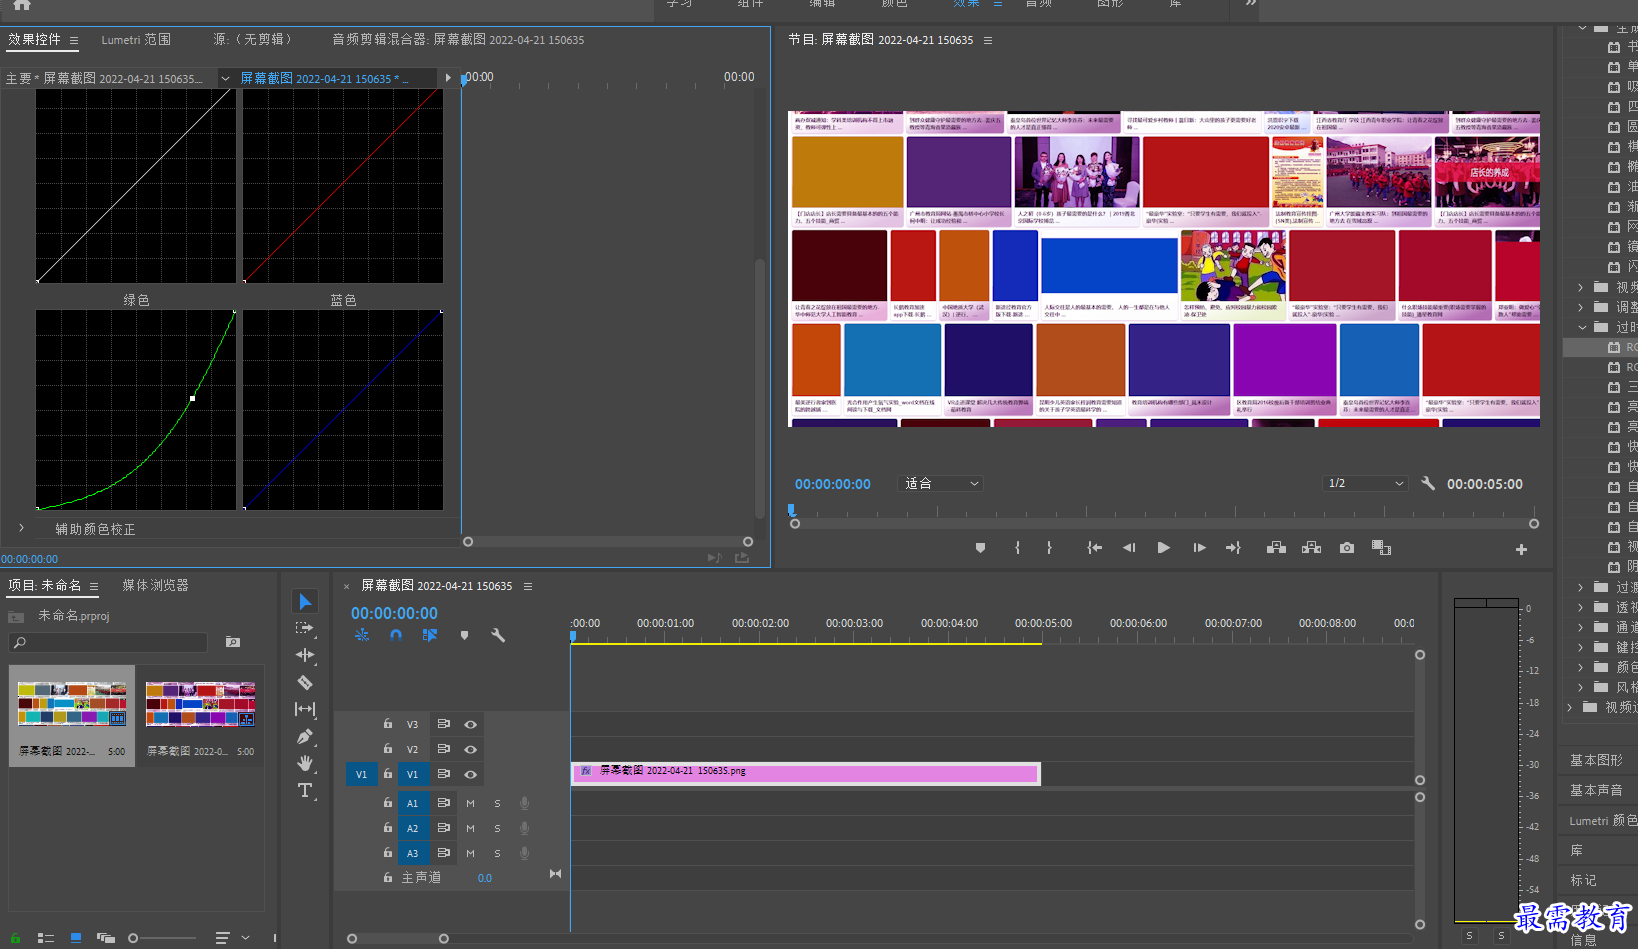Enable voice-over record on A1
Screen dimensions: 1638x949
524,803
